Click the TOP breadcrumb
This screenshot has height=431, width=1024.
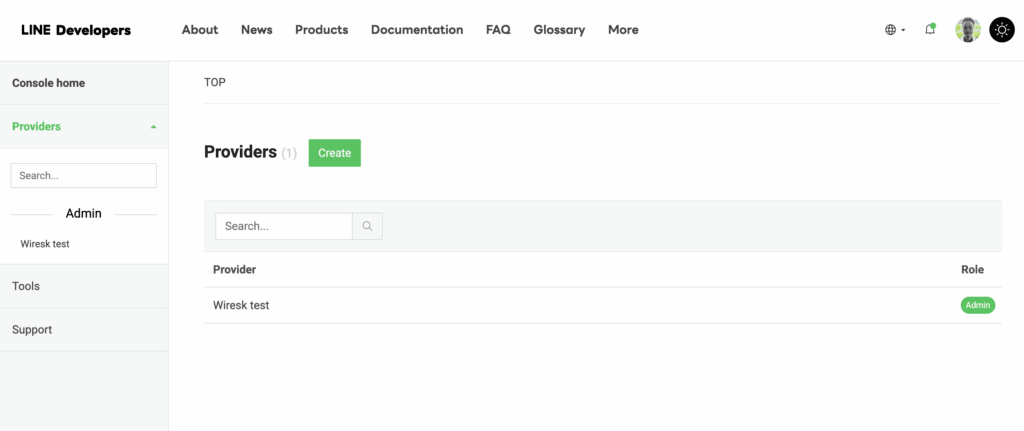pyautogui.click(x=215, y=82)
